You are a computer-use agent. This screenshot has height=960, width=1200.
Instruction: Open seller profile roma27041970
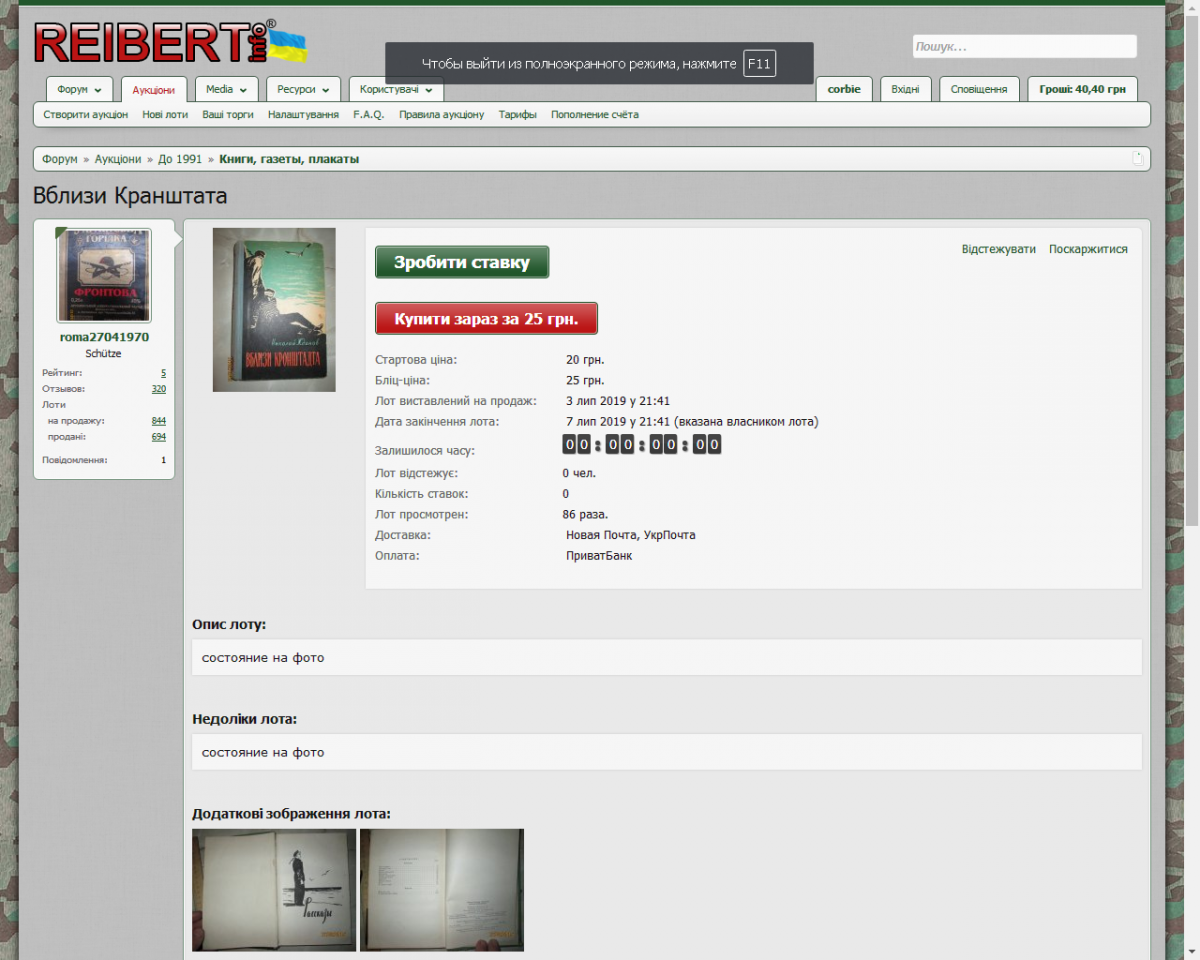[104, 337]
